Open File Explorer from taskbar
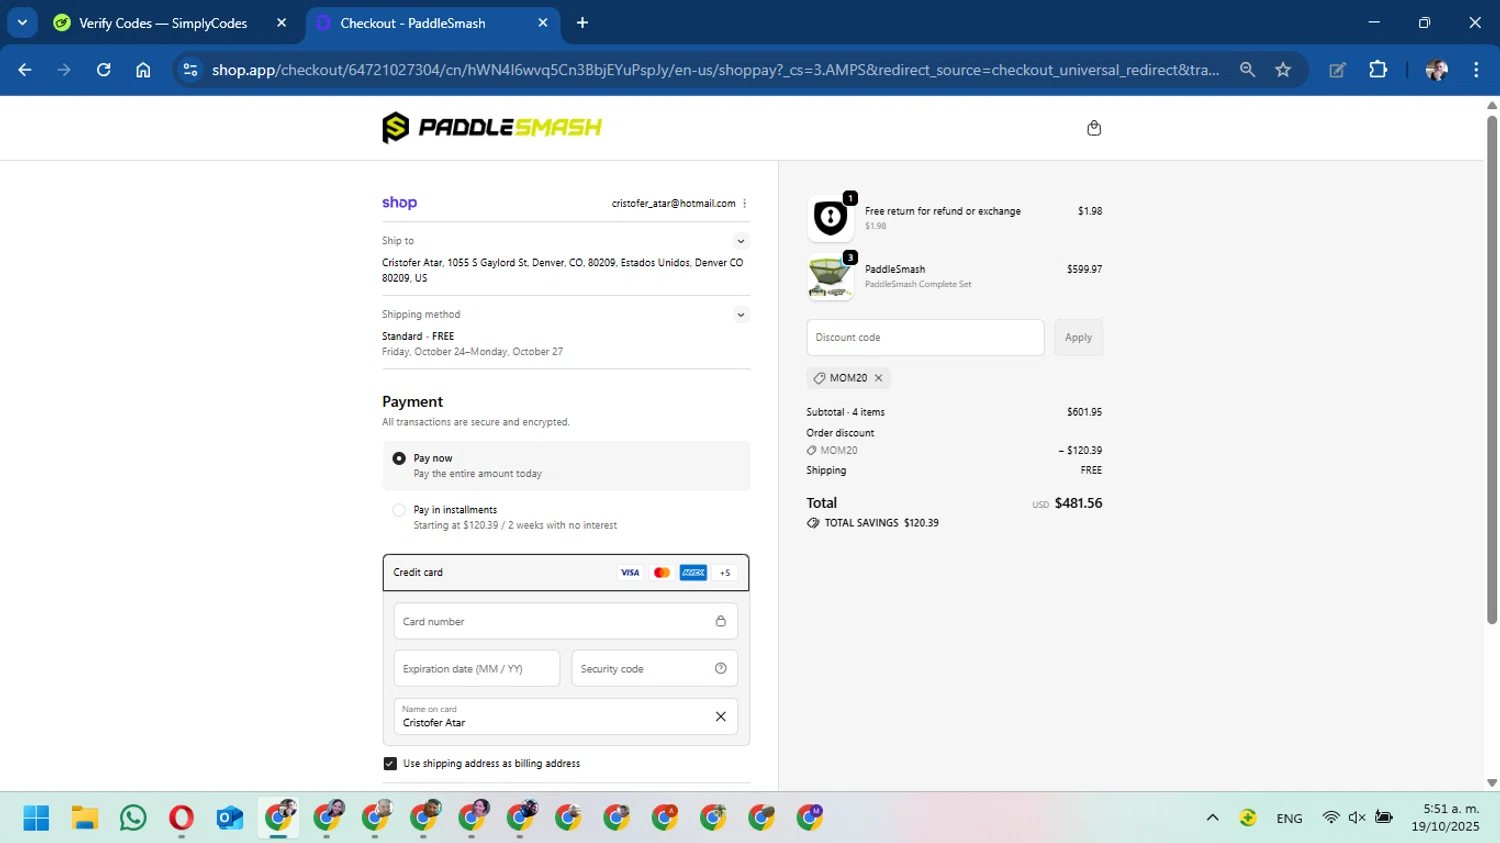This screenshot has height=843, width=1500. pos(85,818)
